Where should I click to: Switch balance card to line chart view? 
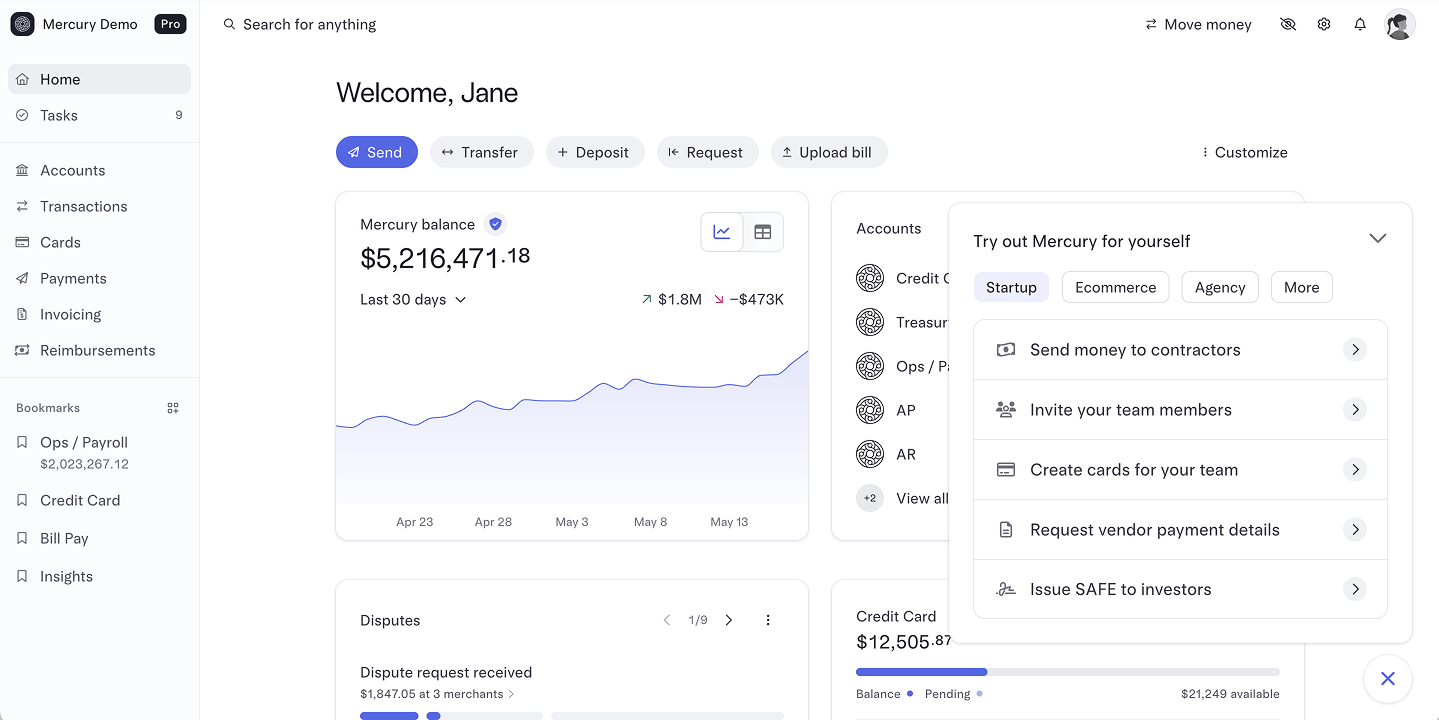point(722,232)
